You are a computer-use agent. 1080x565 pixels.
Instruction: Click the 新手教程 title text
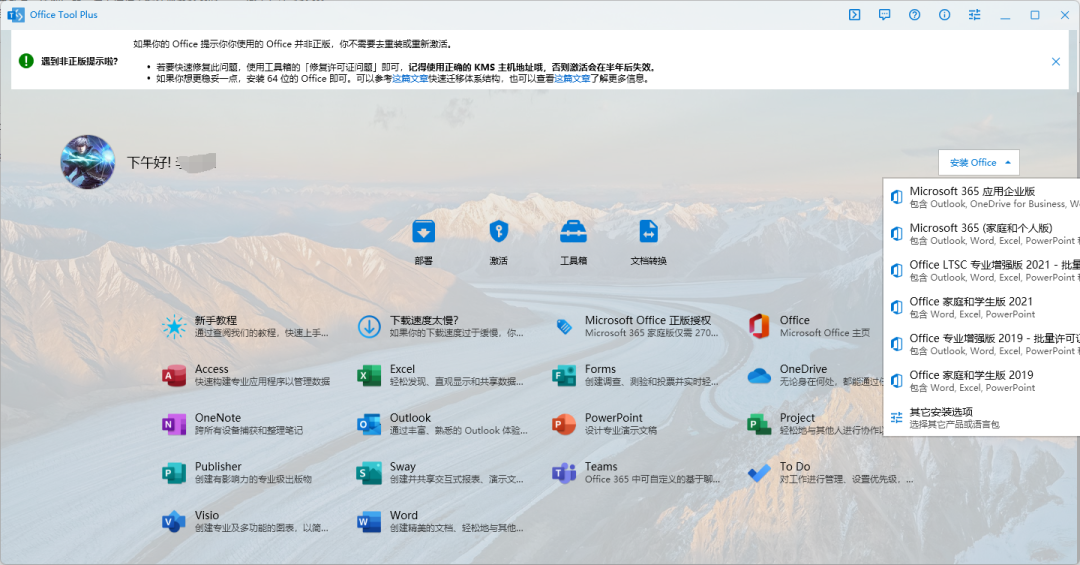[x=216, y=320]
